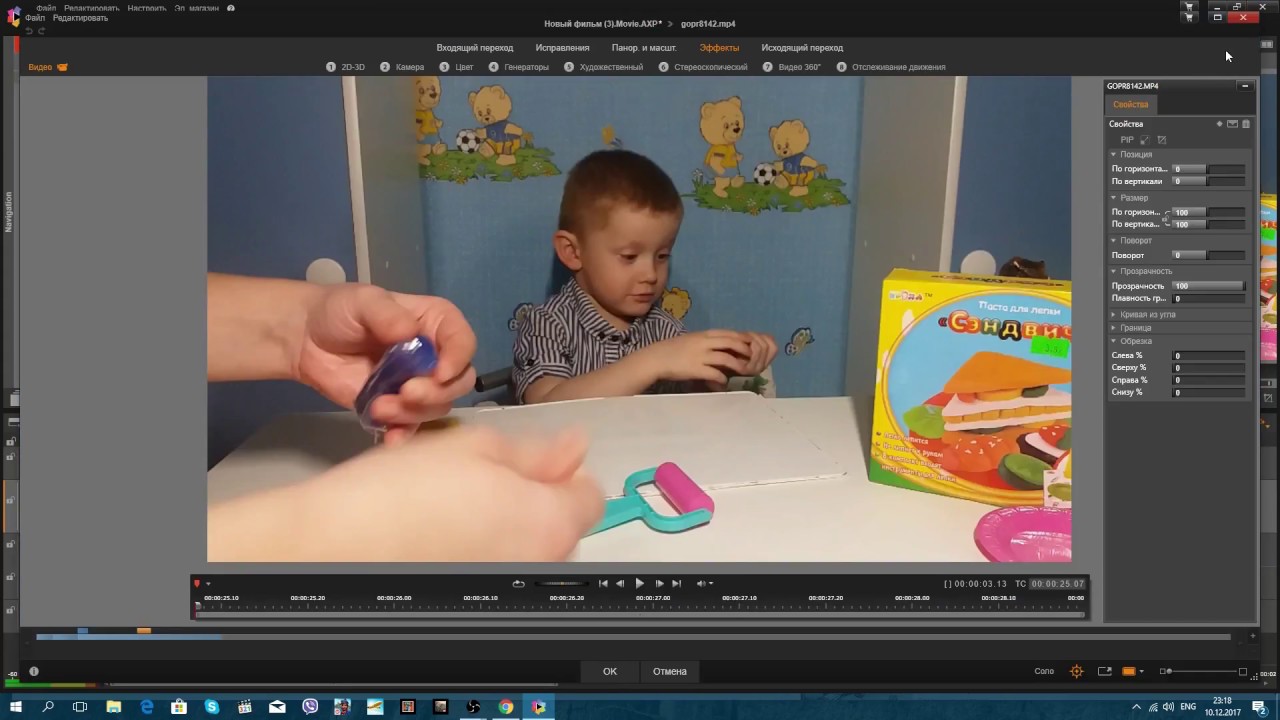1280x720 pixels.
Task: Select the Видео 360° effects category
Action: coord(792,67)
